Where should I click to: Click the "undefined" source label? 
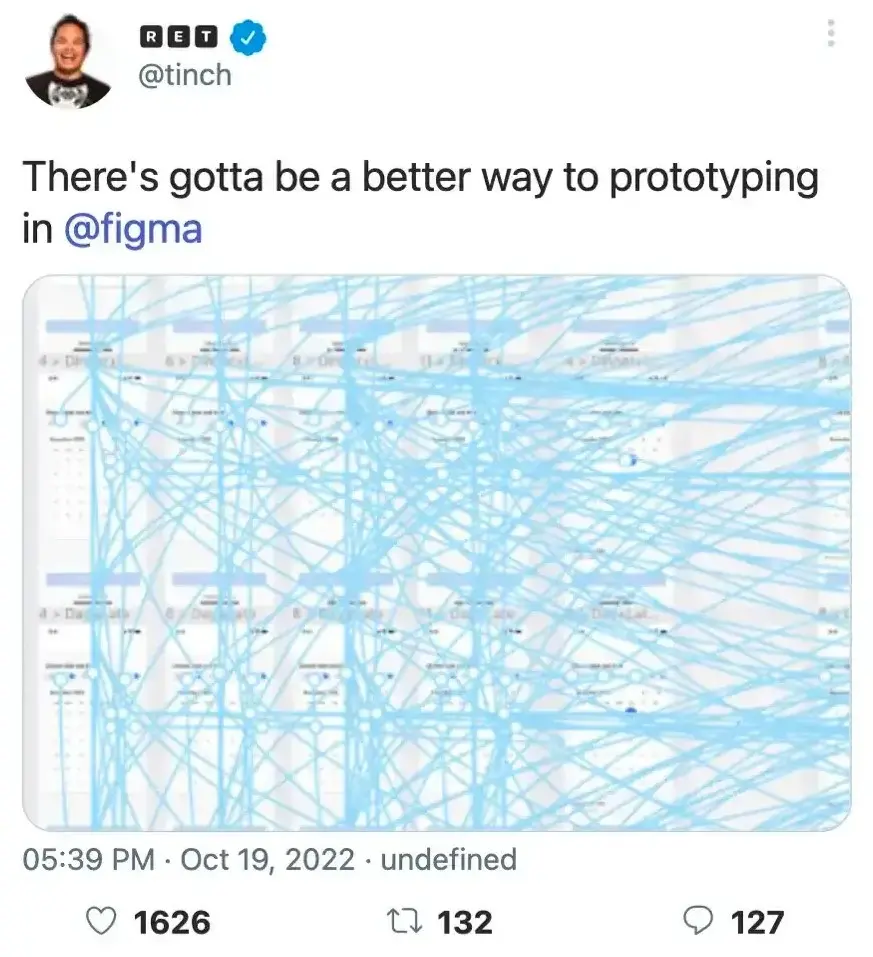(449, 859)
